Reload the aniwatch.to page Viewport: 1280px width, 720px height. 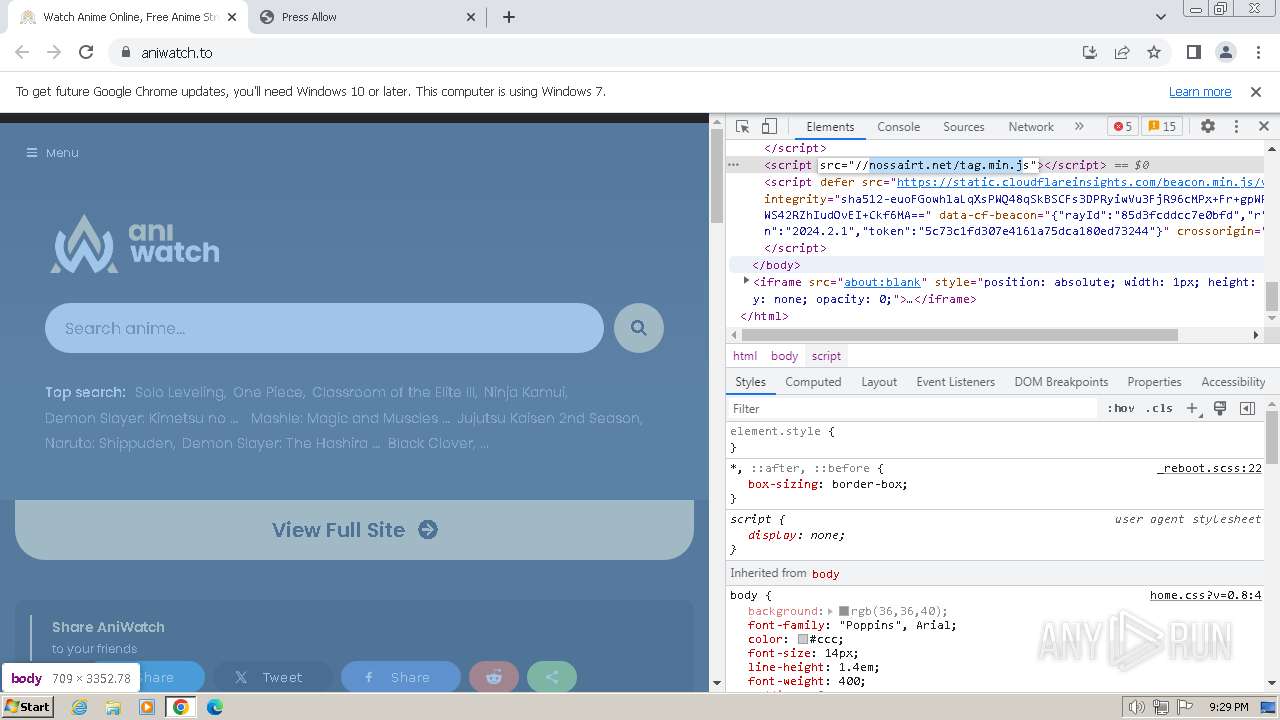pyautogui.click(x=86, y=53)
